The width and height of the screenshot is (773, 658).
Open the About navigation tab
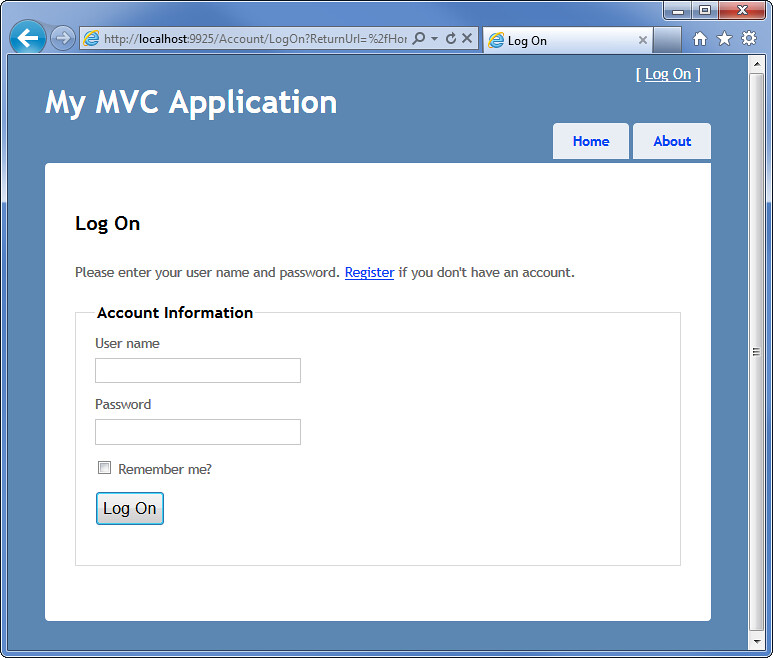[672, 141]
